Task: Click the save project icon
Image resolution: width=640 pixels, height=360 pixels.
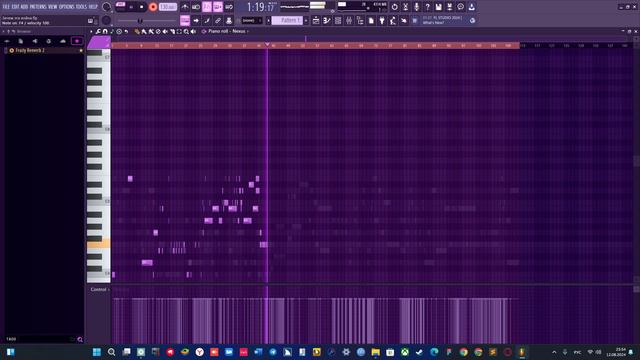Action: coord(438,7)
